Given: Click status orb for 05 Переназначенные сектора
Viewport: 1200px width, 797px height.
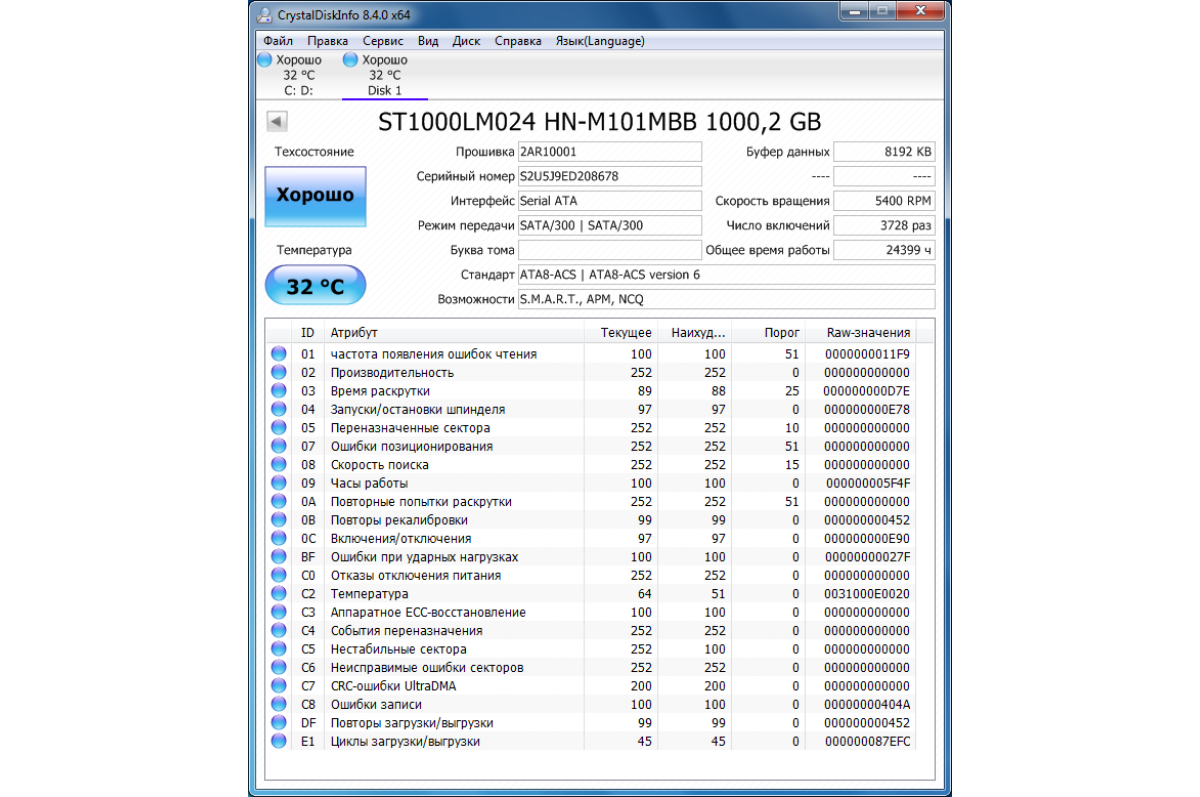Looking at the screenshot, I should [x=278, y=428].
